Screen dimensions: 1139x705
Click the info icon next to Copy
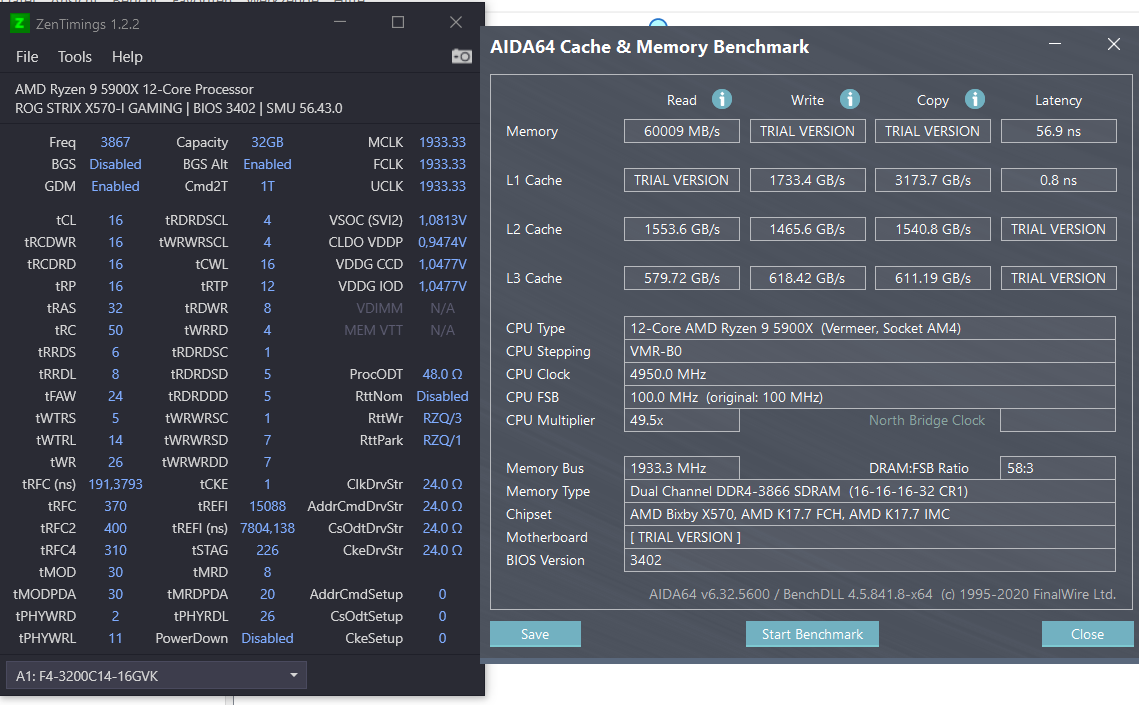coord(974,99)
